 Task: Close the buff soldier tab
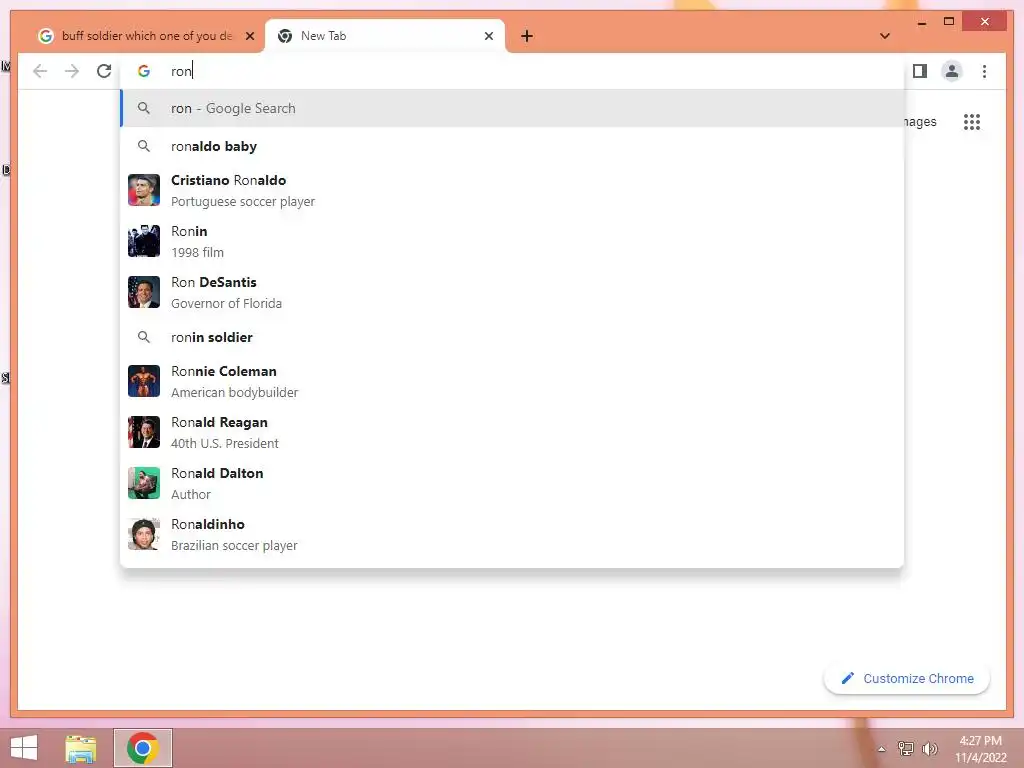(x=249, y=36)
